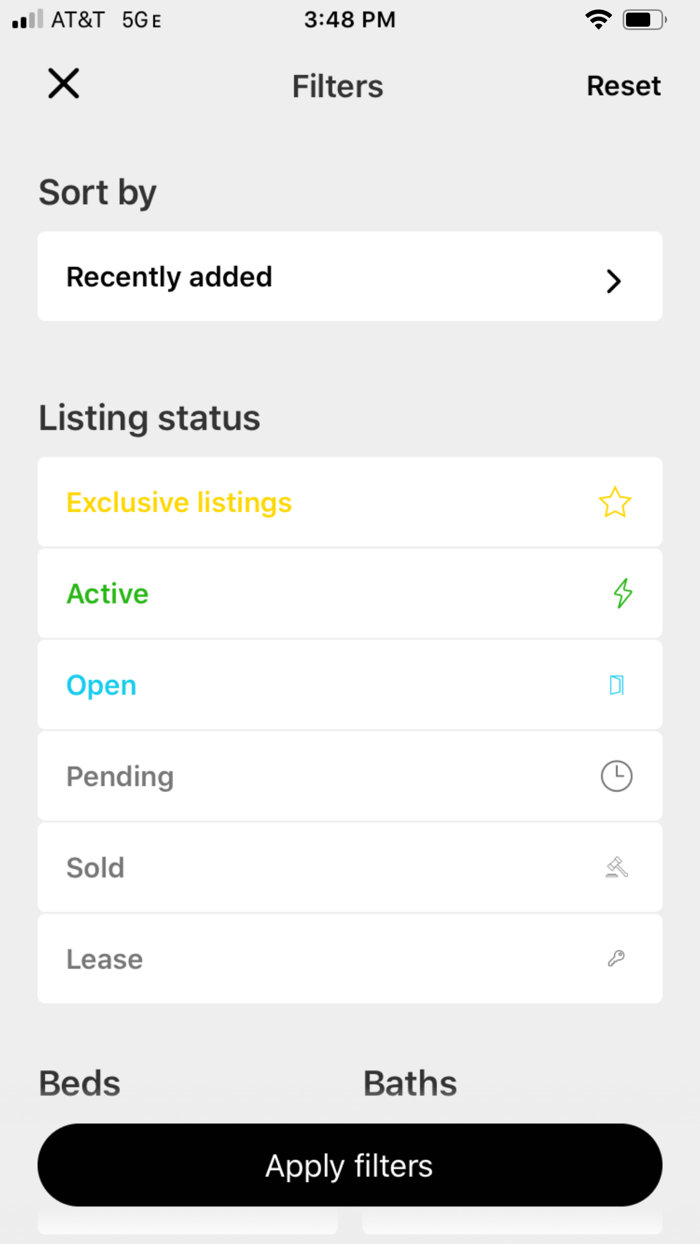
Task: Expand sort options via chevron arrow
Action: coord(614,281)
